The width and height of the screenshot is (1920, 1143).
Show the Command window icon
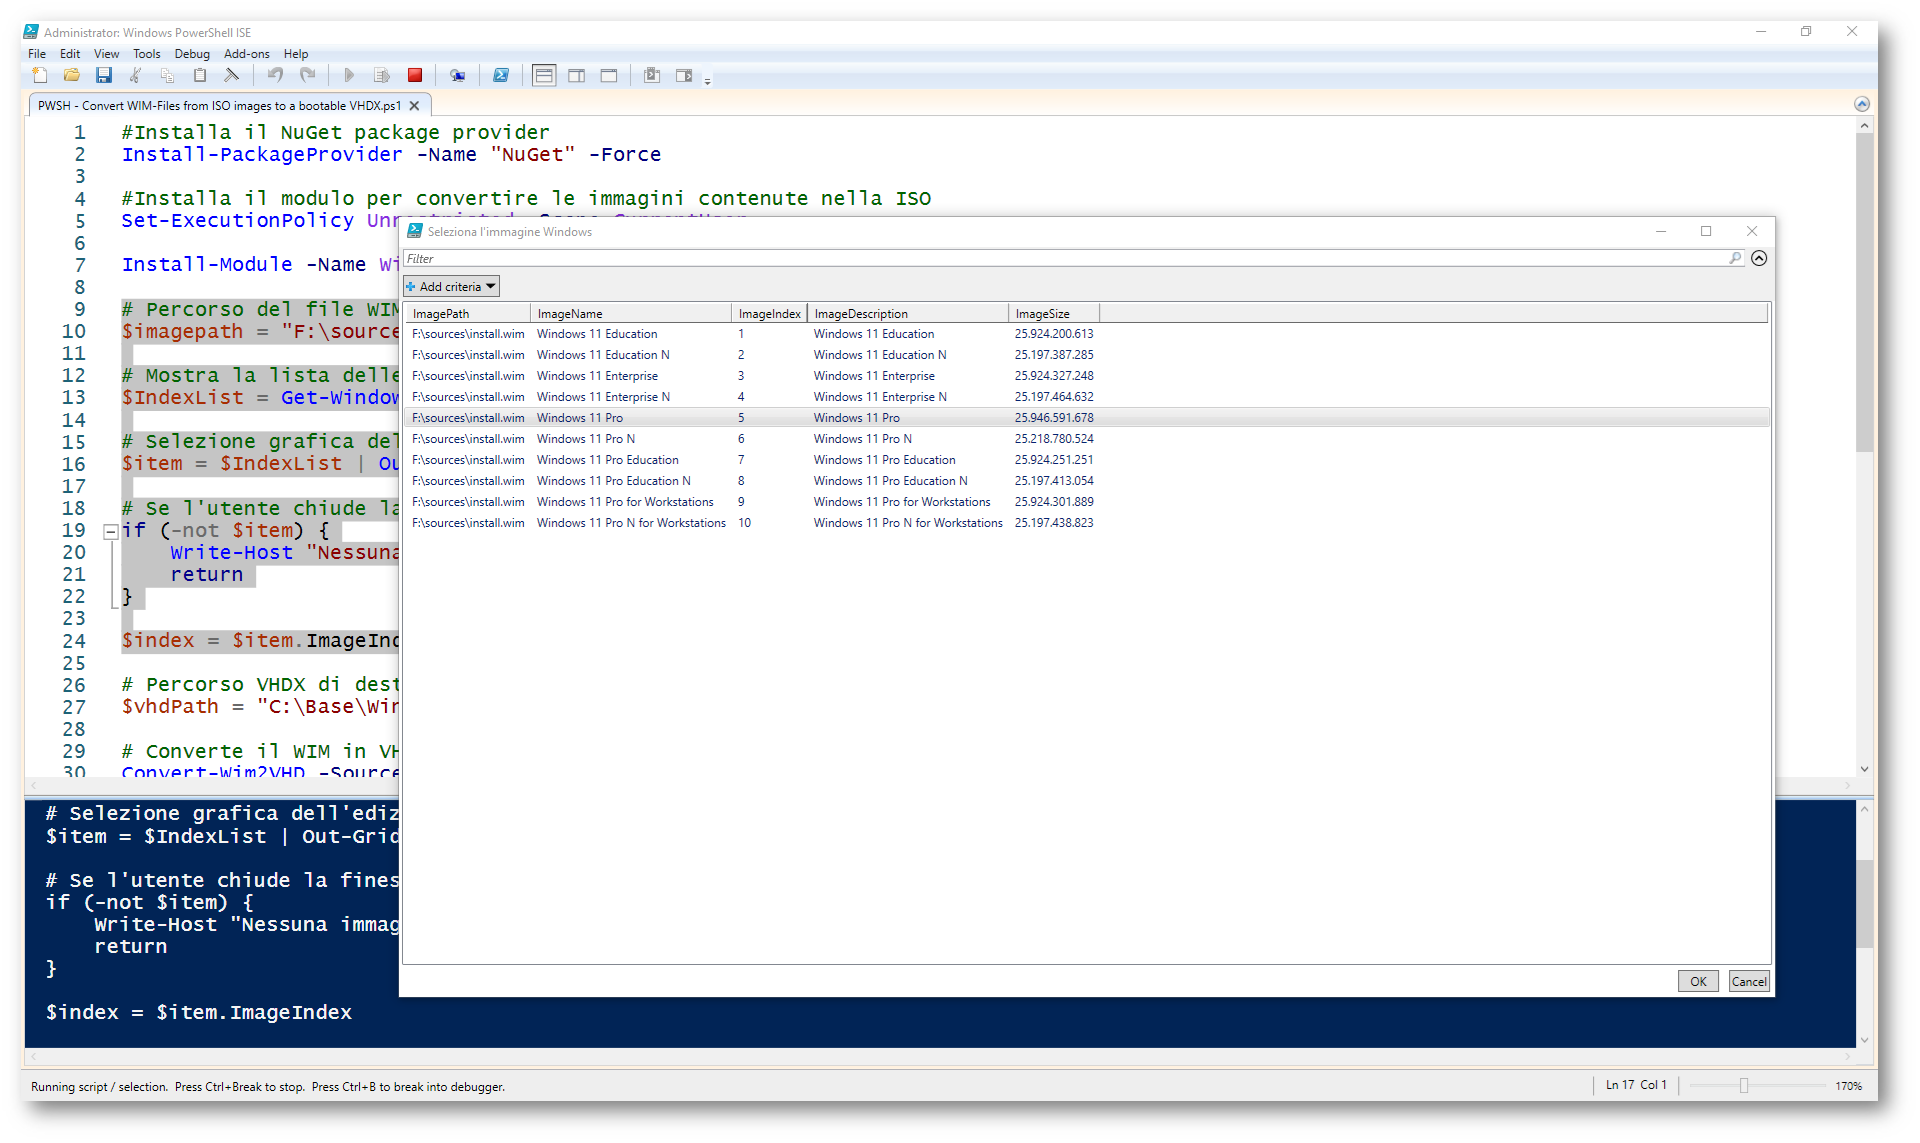pyautogui.click(x=652, y=75)
